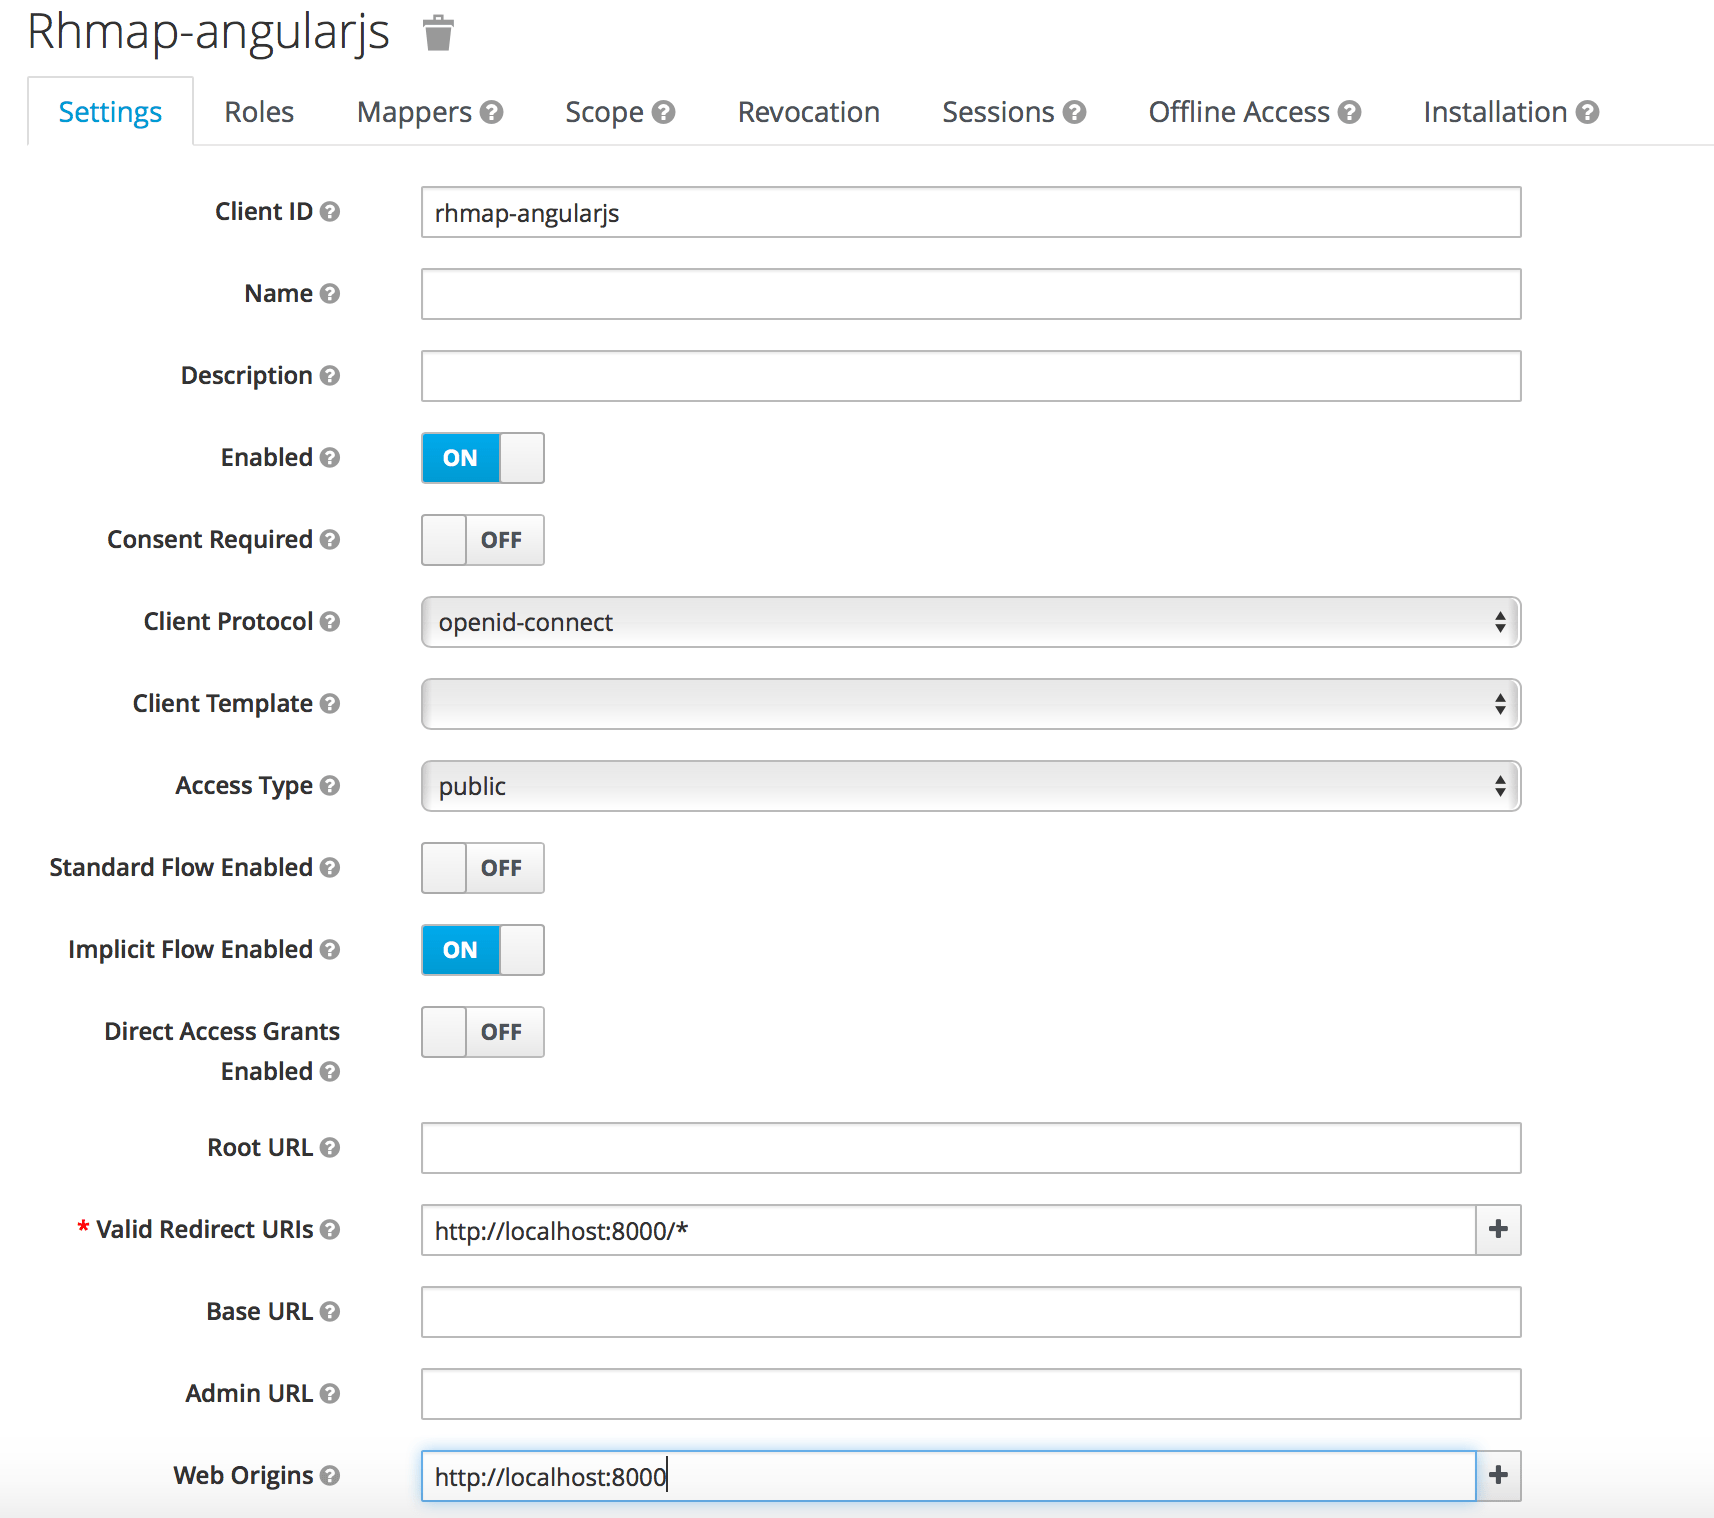
Task: View help for Access Type setting
Action: (x=331, y=786)
